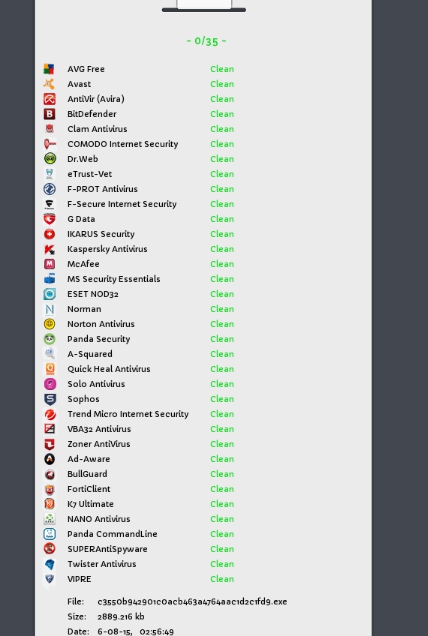Click the MS Security Essentials entry
The height and width of the screenshot is (636, 428).
(x=114, y=279)
